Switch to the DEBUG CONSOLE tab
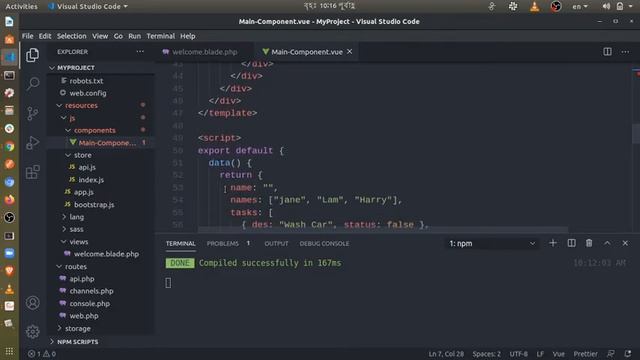Screen dimensions: 640x360 click(324, 243)
